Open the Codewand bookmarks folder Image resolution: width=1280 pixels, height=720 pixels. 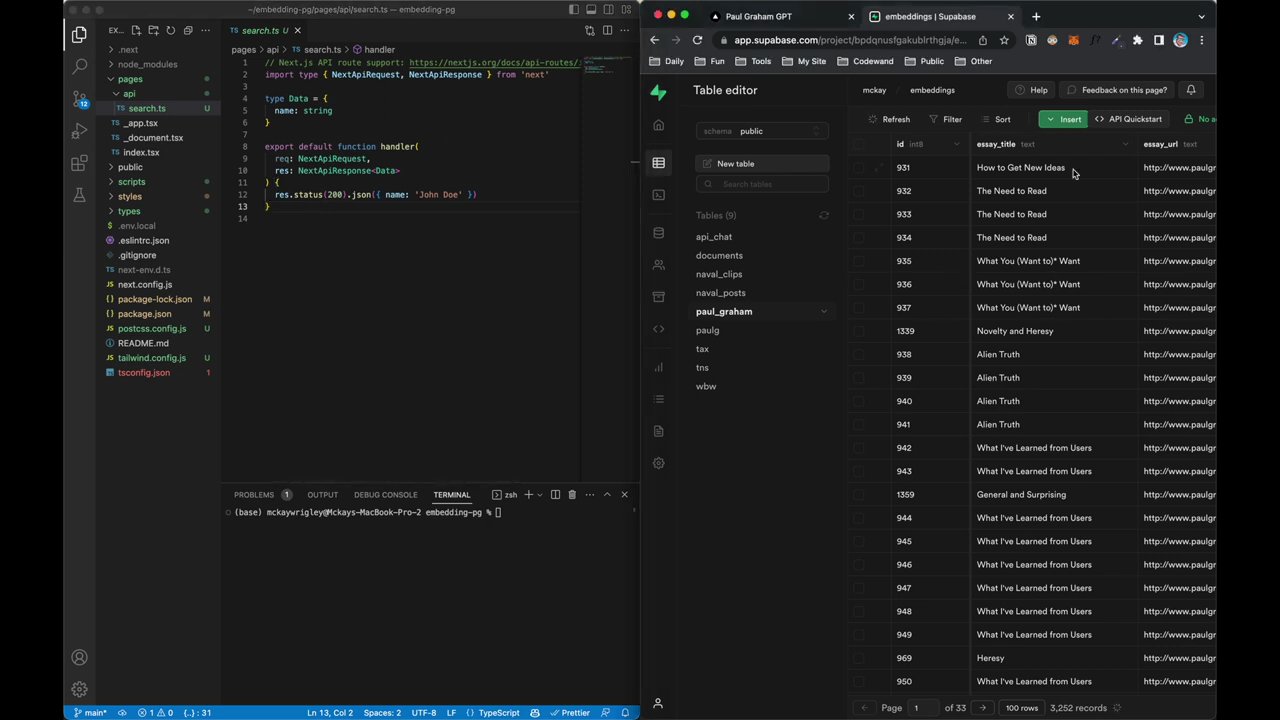tap(865, 61)
